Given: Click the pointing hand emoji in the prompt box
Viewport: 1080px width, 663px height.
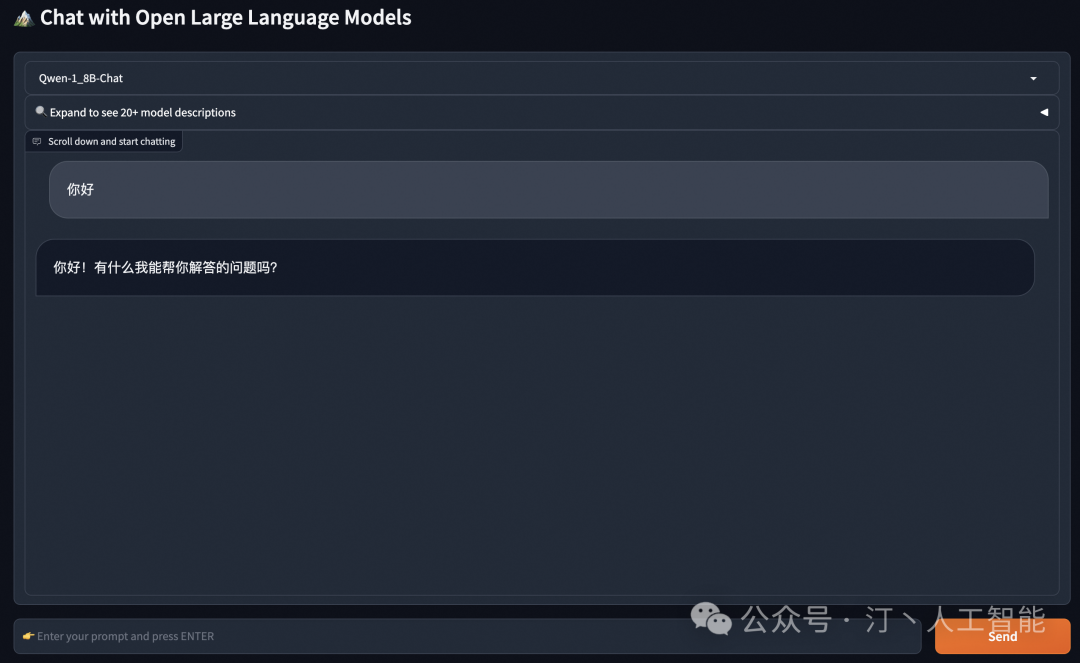Looking at the screenshot, I should click(x=28, y=636).
